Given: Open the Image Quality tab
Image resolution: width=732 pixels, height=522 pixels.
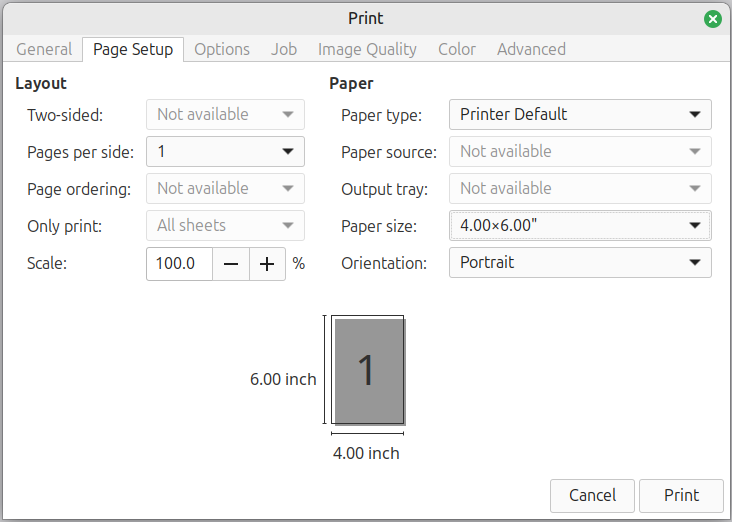Looking at the screenshot, I should [x=367, y=49].
